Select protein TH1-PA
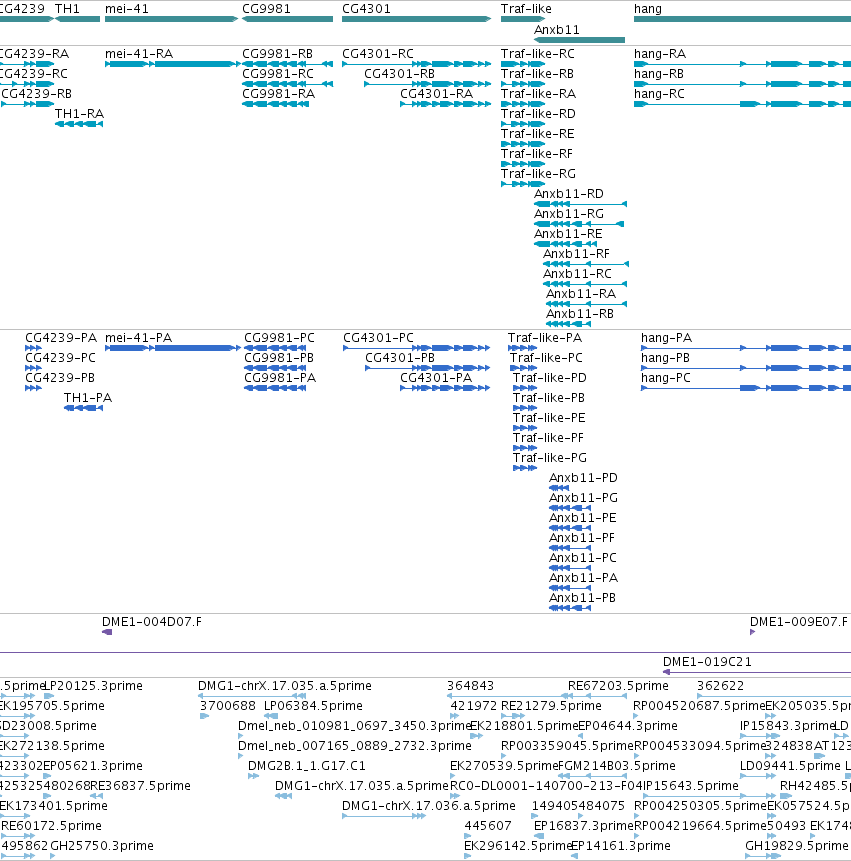The height and width of the screenshot is (861, 851). (88, 398)
